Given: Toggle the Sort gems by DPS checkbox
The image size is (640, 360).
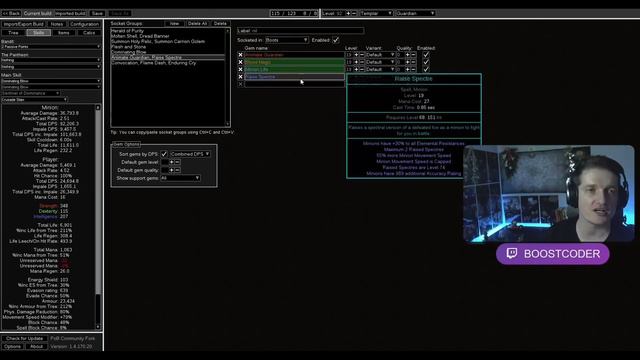Looking at the screenshot, I should pyautogui.click(x=164, y=154).
